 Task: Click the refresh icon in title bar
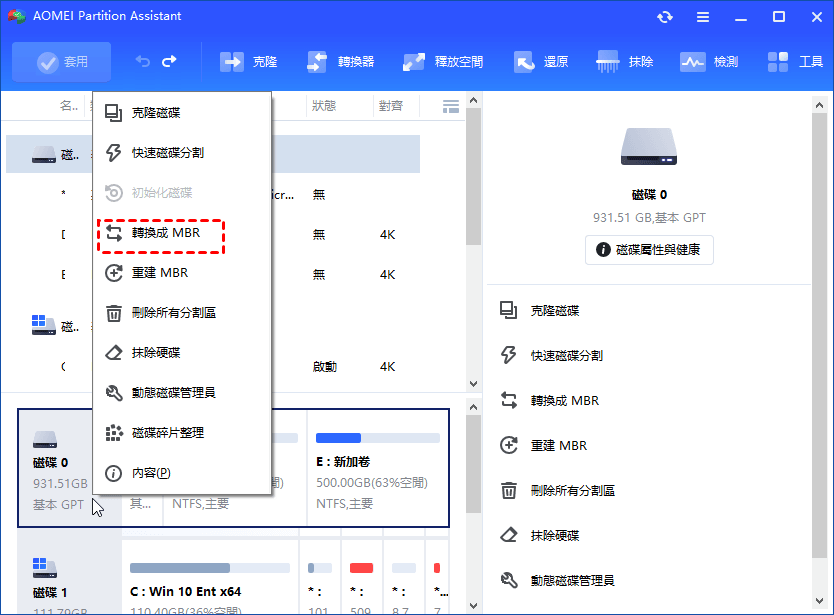click(x=665, y=17)
